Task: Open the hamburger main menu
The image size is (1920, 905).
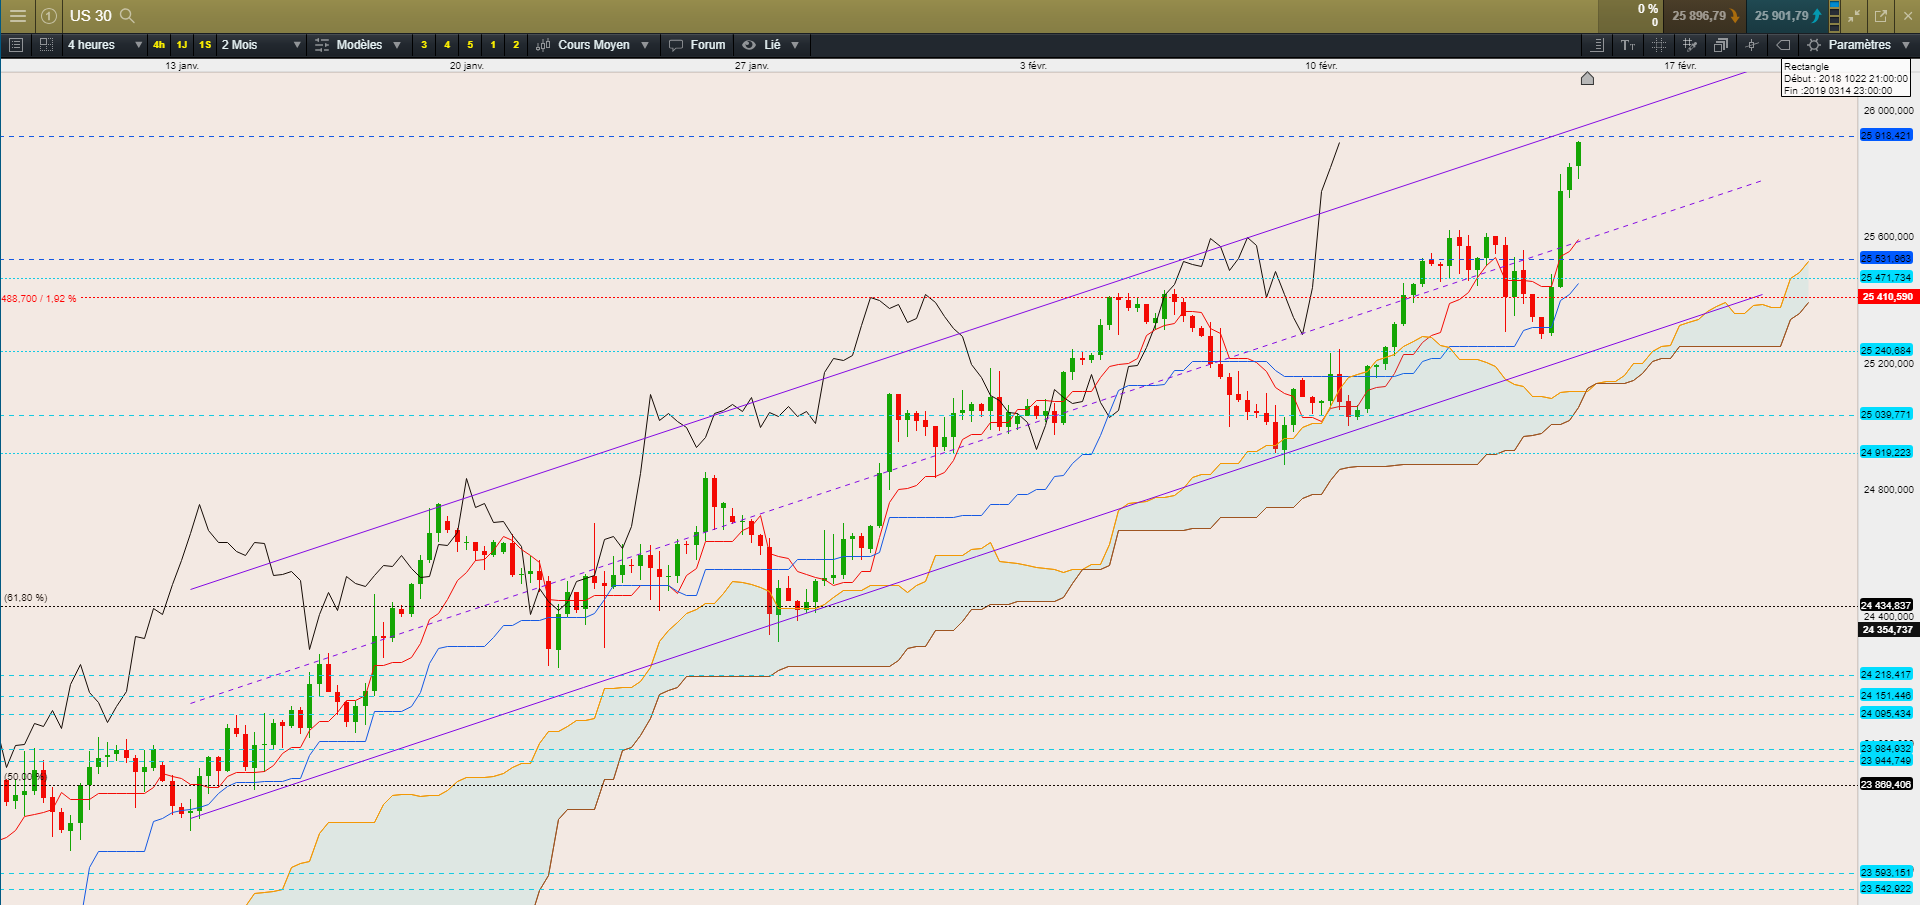Action: tap(17, 16)
